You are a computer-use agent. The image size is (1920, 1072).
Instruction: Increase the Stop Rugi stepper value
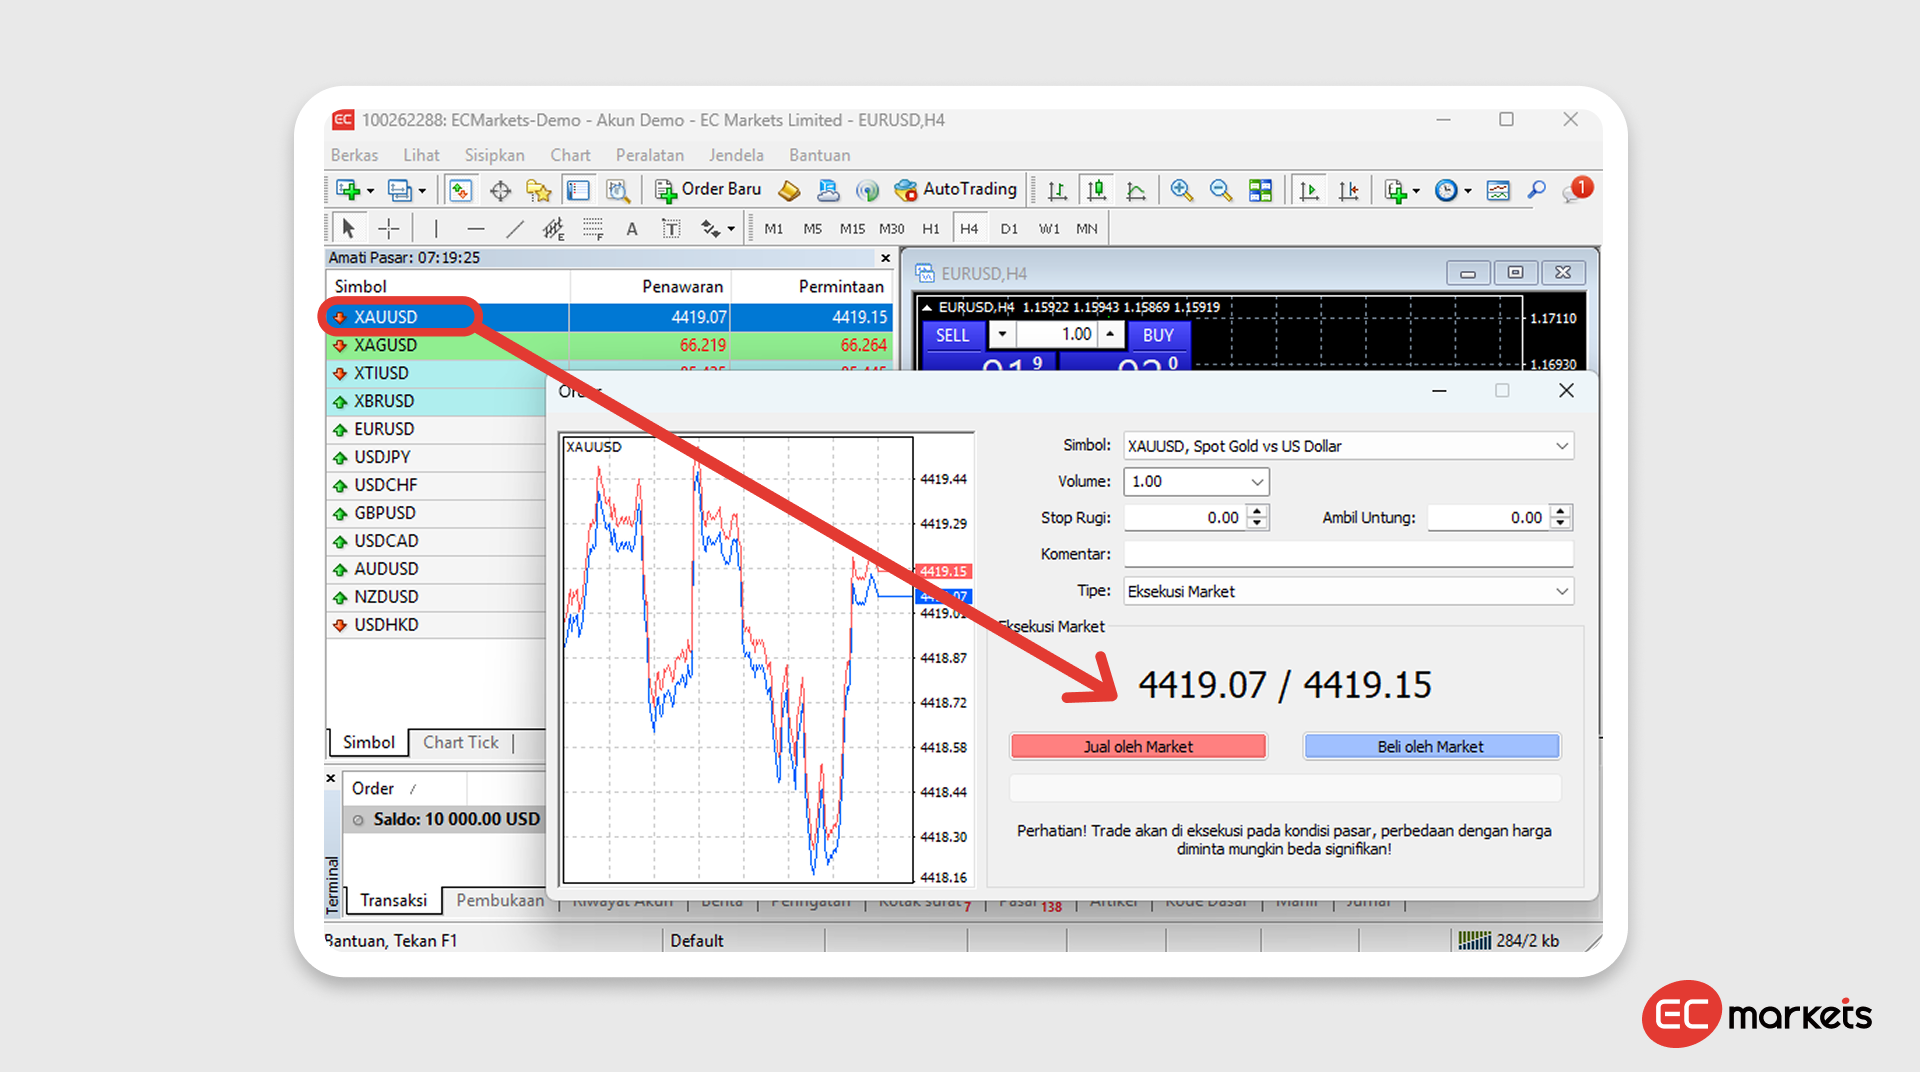[x=1259, y=511]
